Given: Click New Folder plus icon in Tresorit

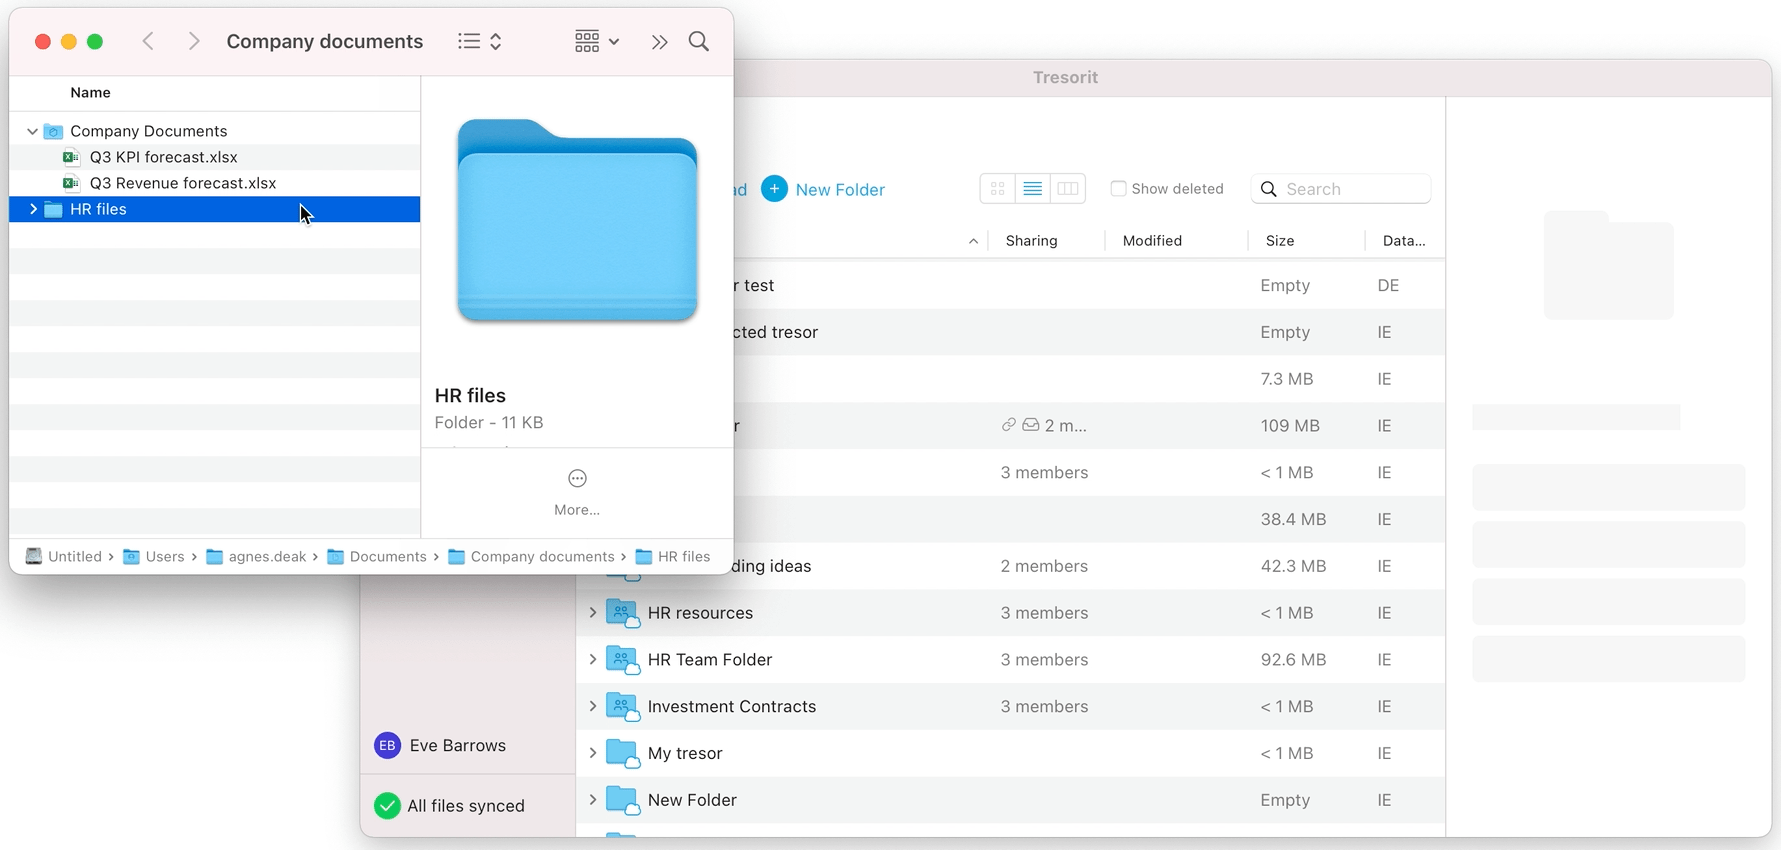Looking at the screenshot, I should (774, 189).
